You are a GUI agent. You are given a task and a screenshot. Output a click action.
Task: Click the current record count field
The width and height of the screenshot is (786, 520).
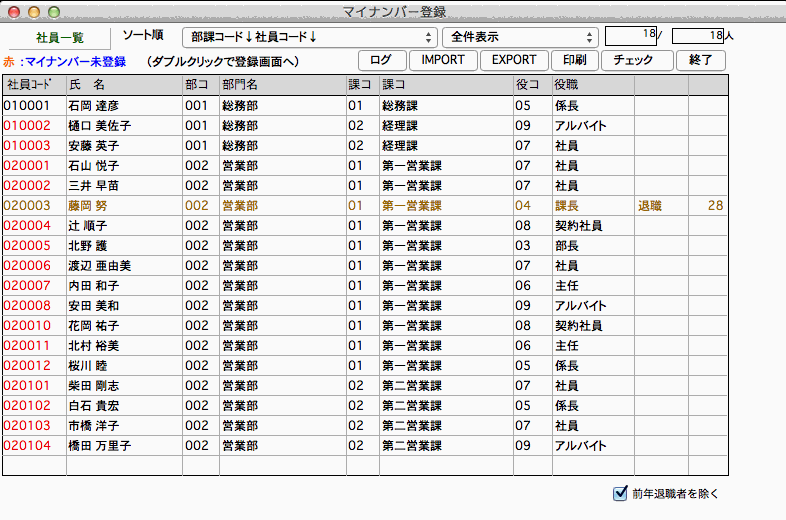pos(631,36)
